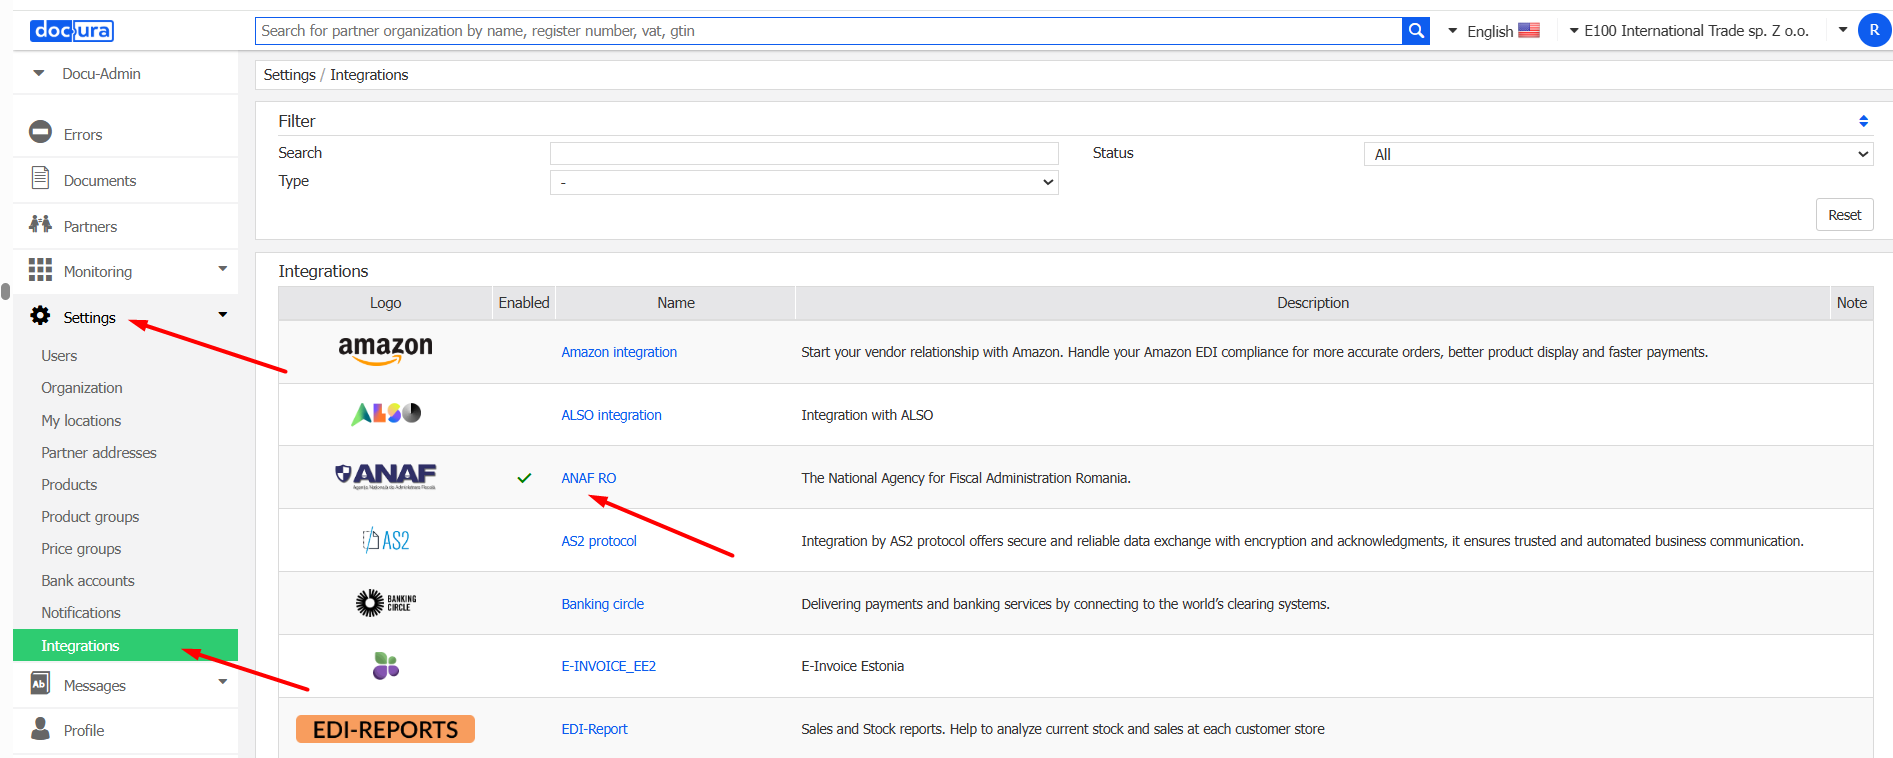Select the Integrations menu item

pos(125,645)
